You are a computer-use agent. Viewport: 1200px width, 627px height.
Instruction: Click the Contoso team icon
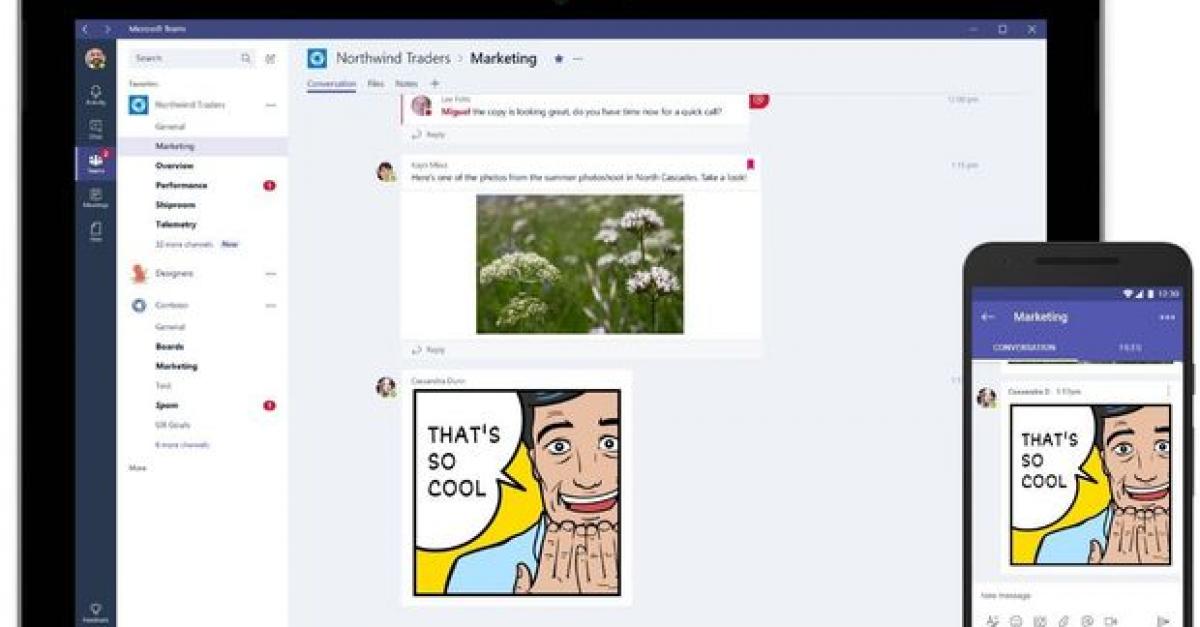tap(139, 305)
